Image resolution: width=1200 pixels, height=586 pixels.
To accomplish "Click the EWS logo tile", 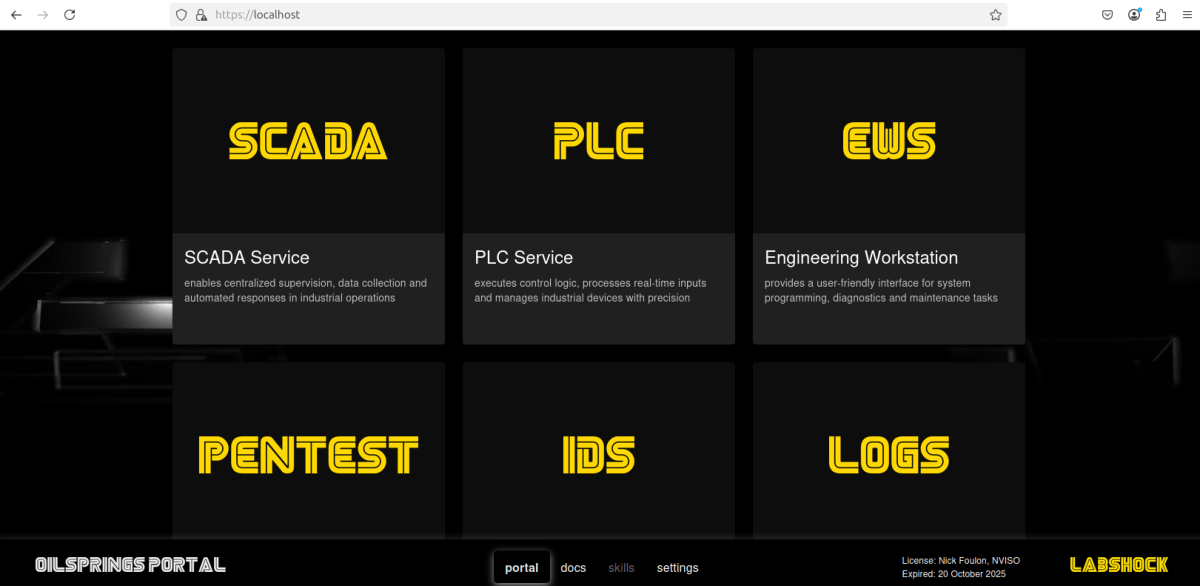I will (889, 141).
